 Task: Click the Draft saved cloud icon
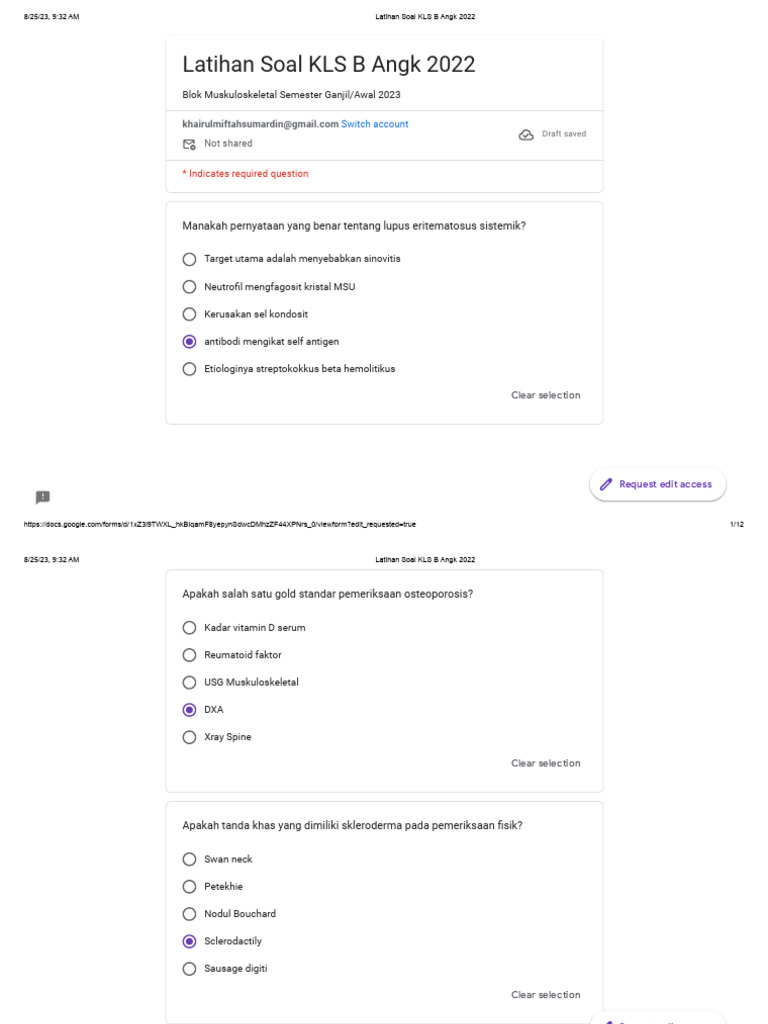[x=526, y=135]
